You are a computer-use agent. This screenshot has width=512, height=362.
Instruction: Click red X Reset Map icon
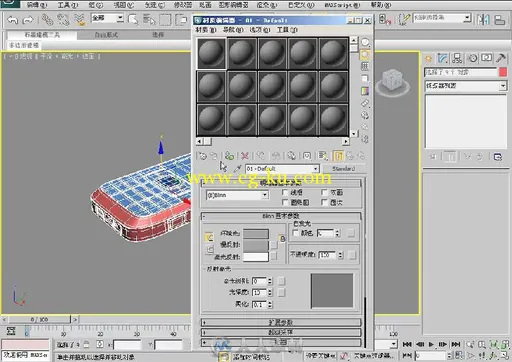(245, 156)
